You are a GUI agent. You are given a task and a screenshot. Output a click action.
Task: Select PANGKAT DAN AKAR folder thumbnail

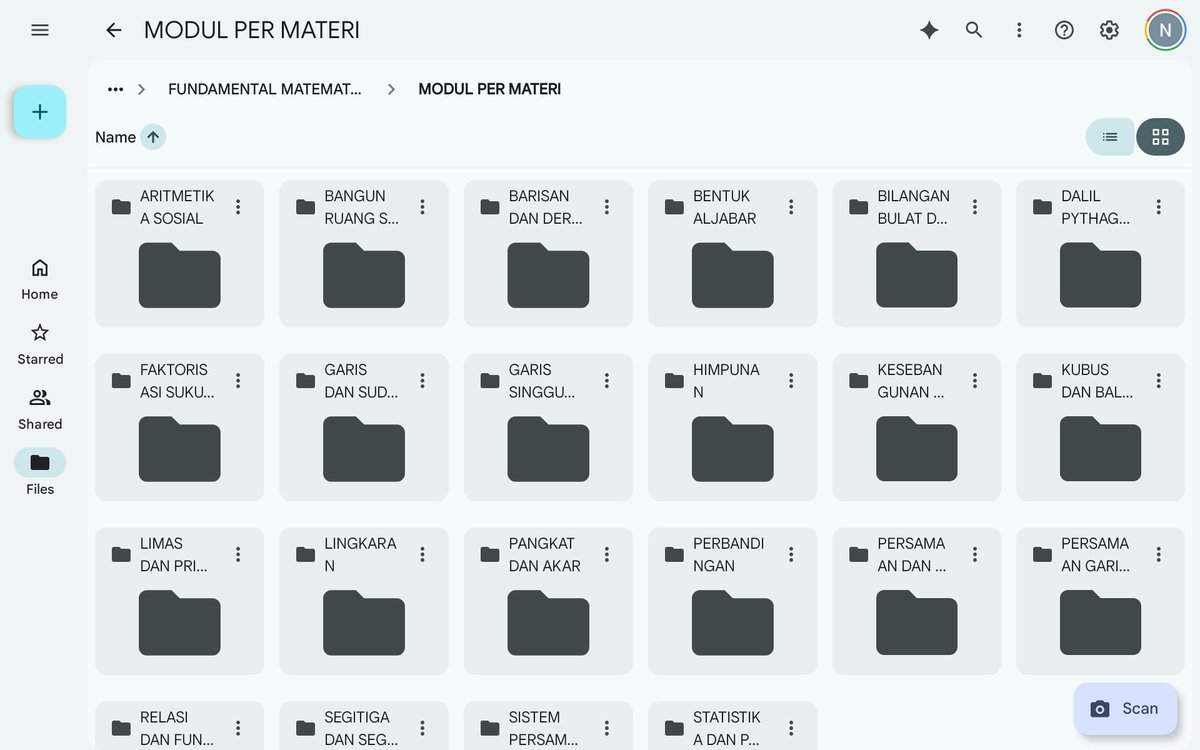coord(548,623)
